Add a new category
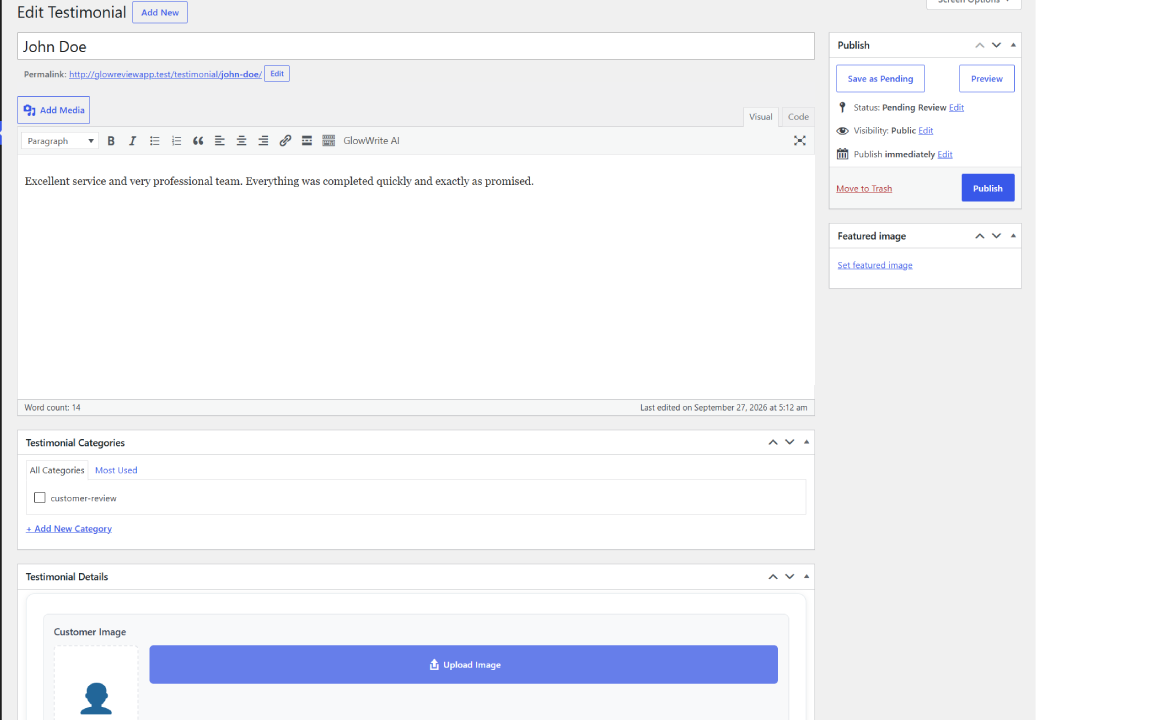Viewport: 1152px width, 720px height. 69,529
